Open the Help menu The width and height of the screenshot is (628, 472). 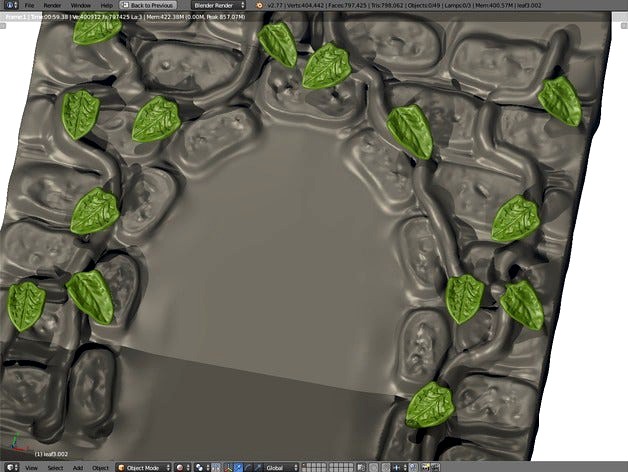pyautogui.click(x=106, y=5)
